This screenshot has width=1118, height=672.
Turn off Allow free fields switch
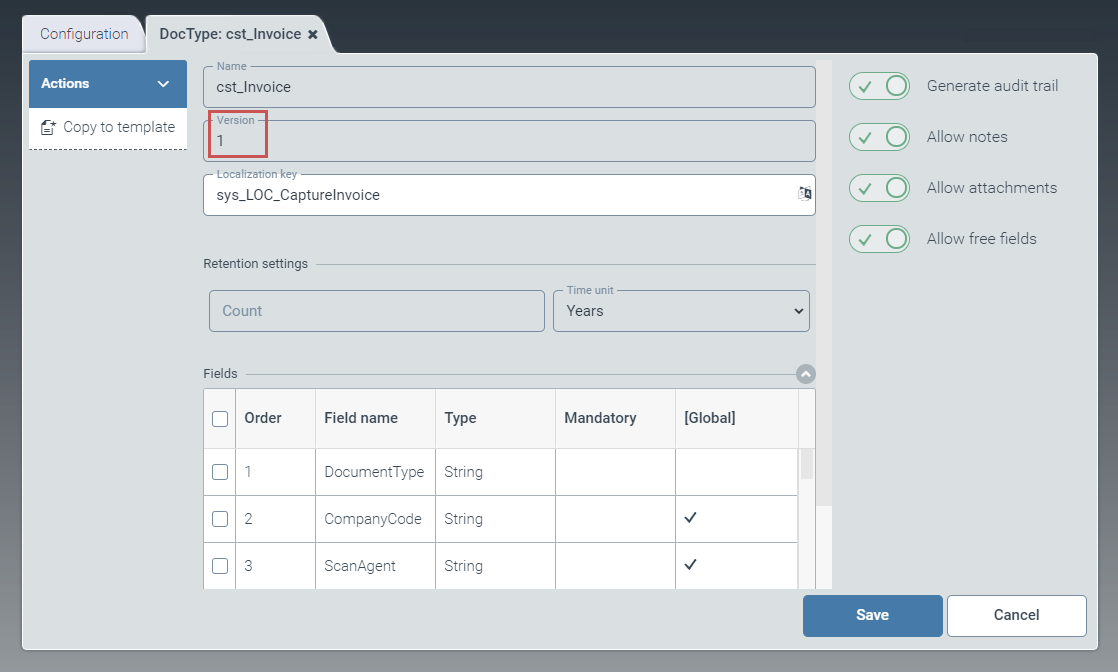[x=879, y=239]
